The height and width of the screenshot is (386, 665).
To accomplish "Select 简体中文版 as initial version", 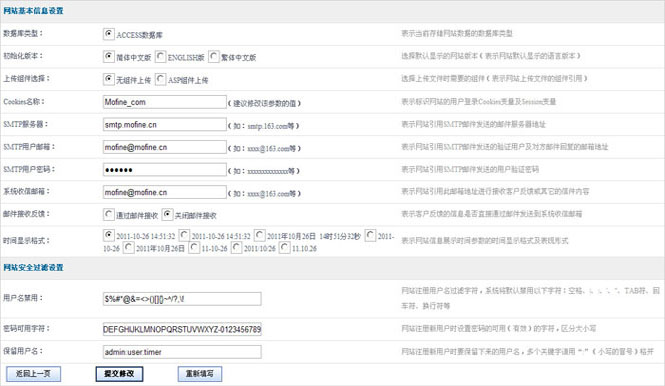I will pyautogui.click(x=109, y=56).
